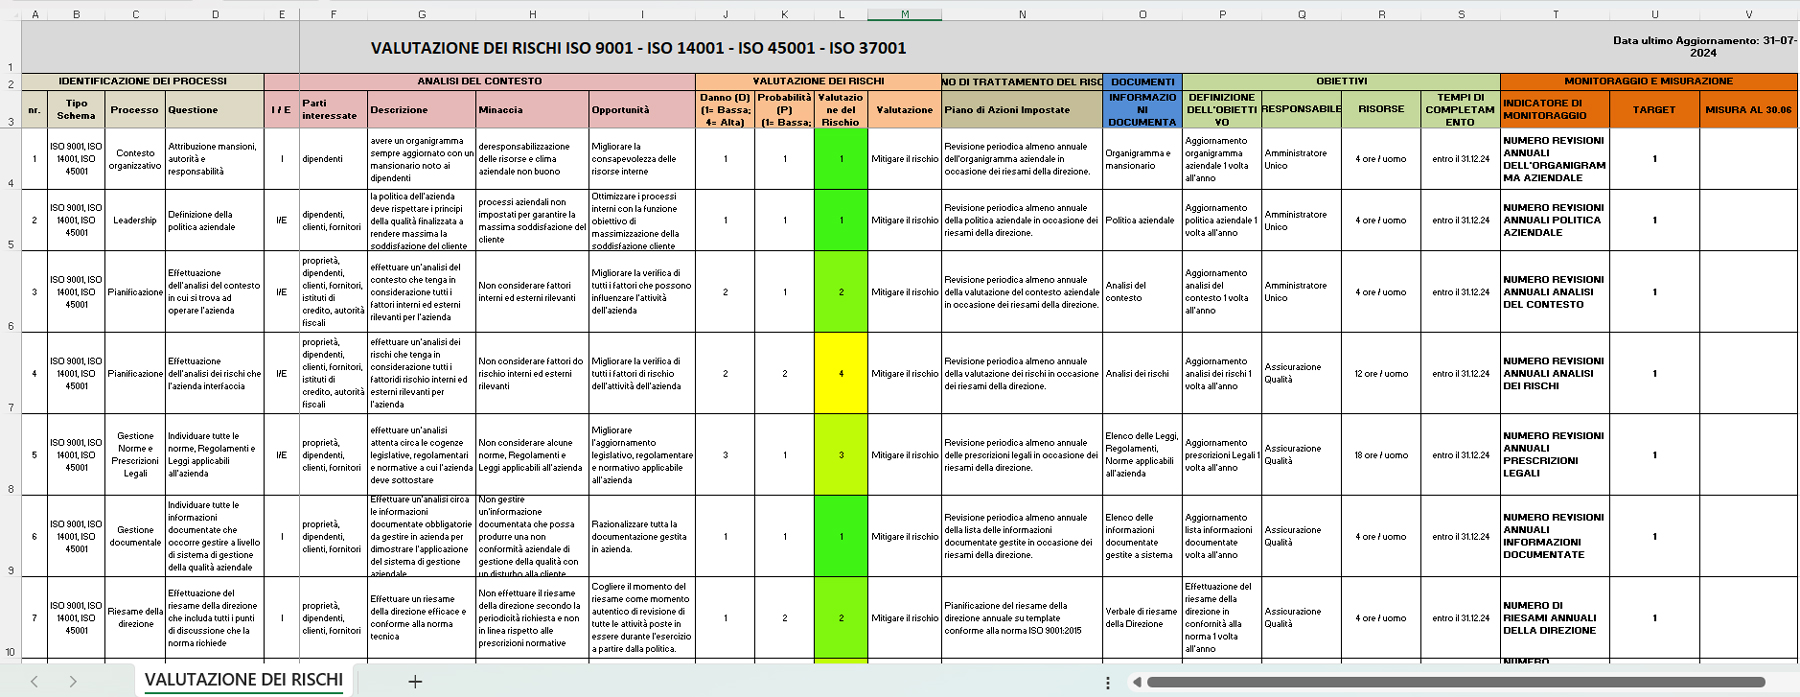Viewport: 1800px width, 697px height.
Task: Select column A header
Action: pos(35,14)
